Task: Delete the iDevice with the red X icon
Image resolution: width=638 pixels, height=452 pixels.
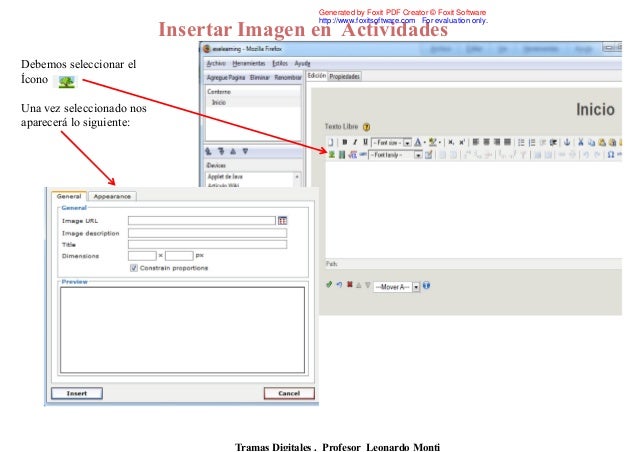Action: click(x=350, y=284)
